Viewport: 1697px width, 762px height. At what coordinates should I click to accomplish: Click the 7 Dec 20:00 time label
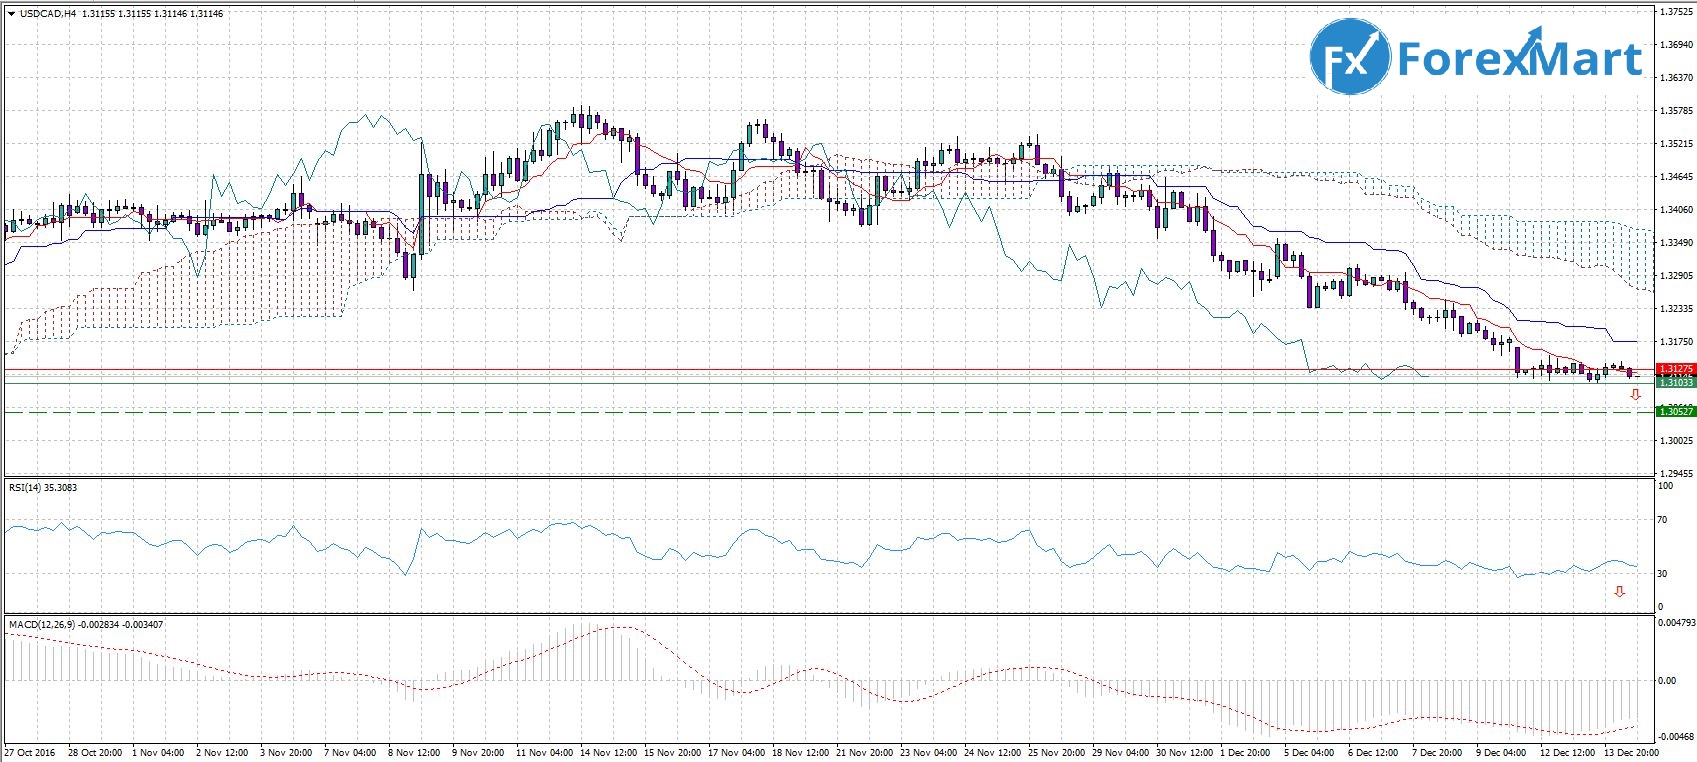(x=1437, y=753)
